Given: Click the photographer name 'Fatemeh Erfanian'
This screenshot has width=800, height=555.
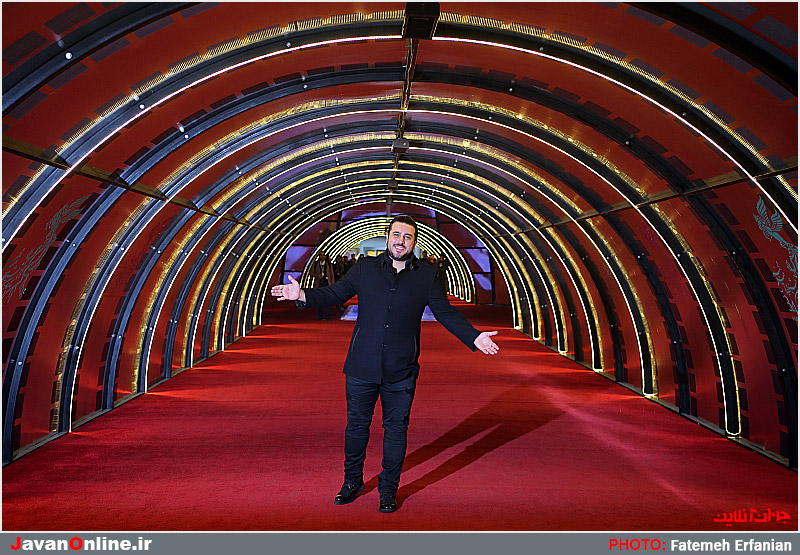Looking at the screenshot, I should (731, 545).
